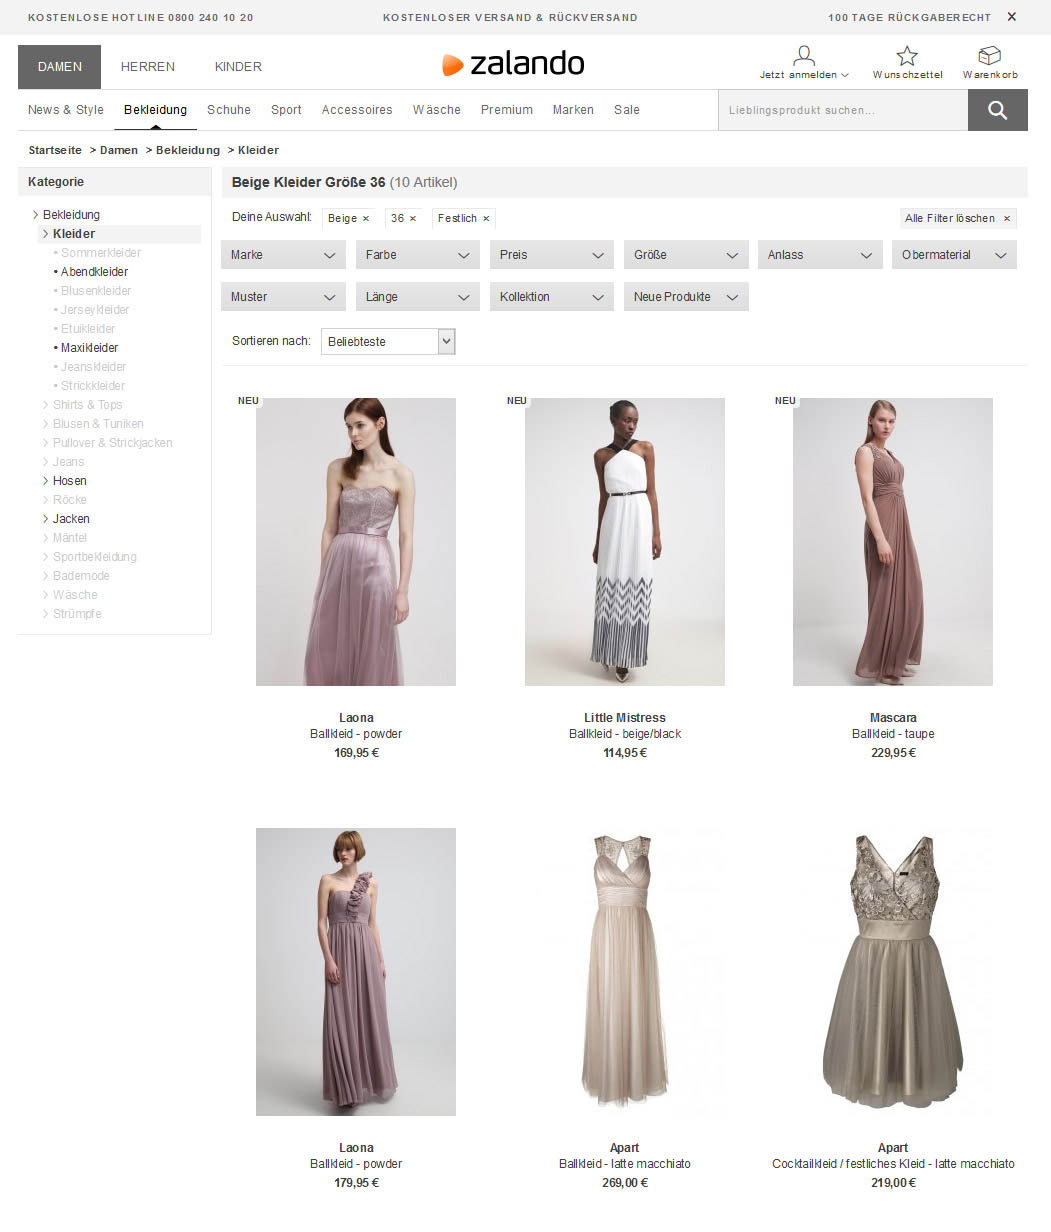Image resolution: width=1051 pixels, height=1232 pixels.
Task: Open the Jetzt anmelden account icon
Action: (x=804, y=56)
